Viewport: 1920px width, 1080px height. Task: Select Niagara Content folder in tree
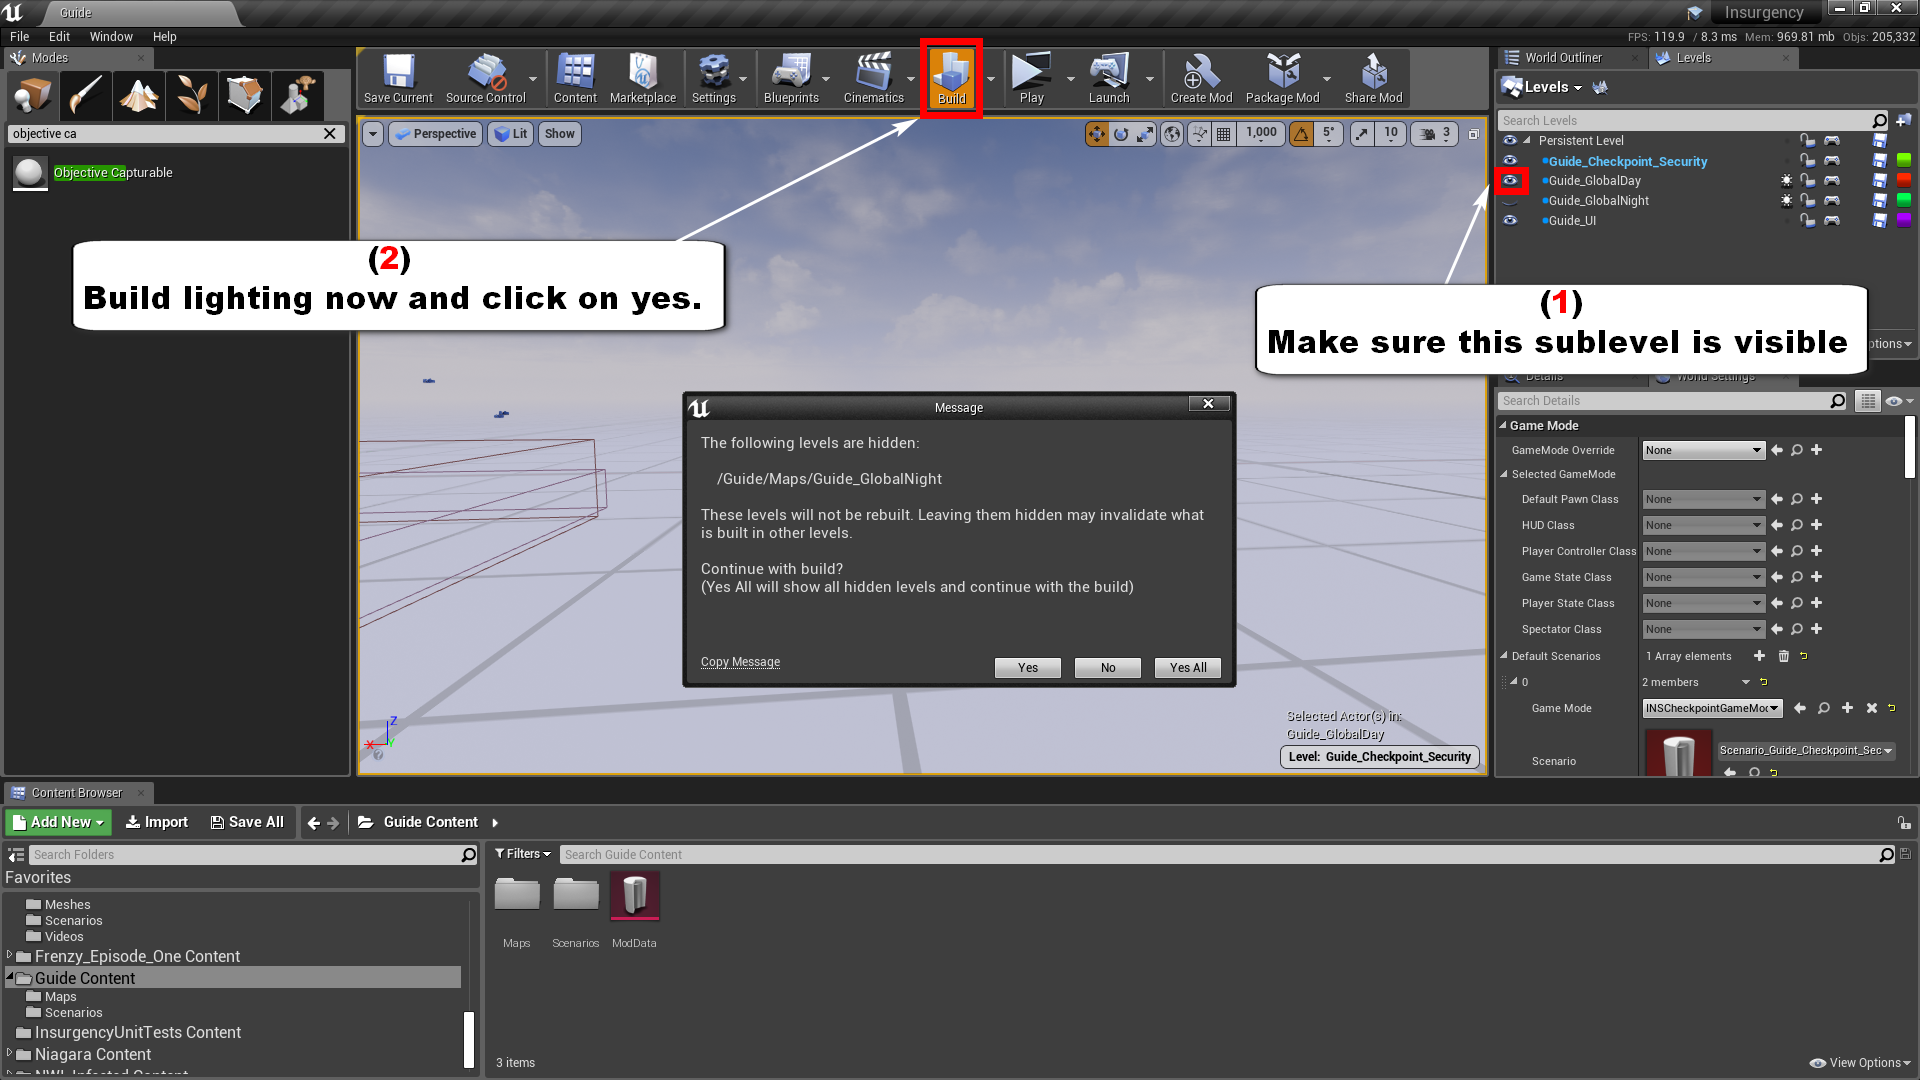click(x=92, y=1055)
